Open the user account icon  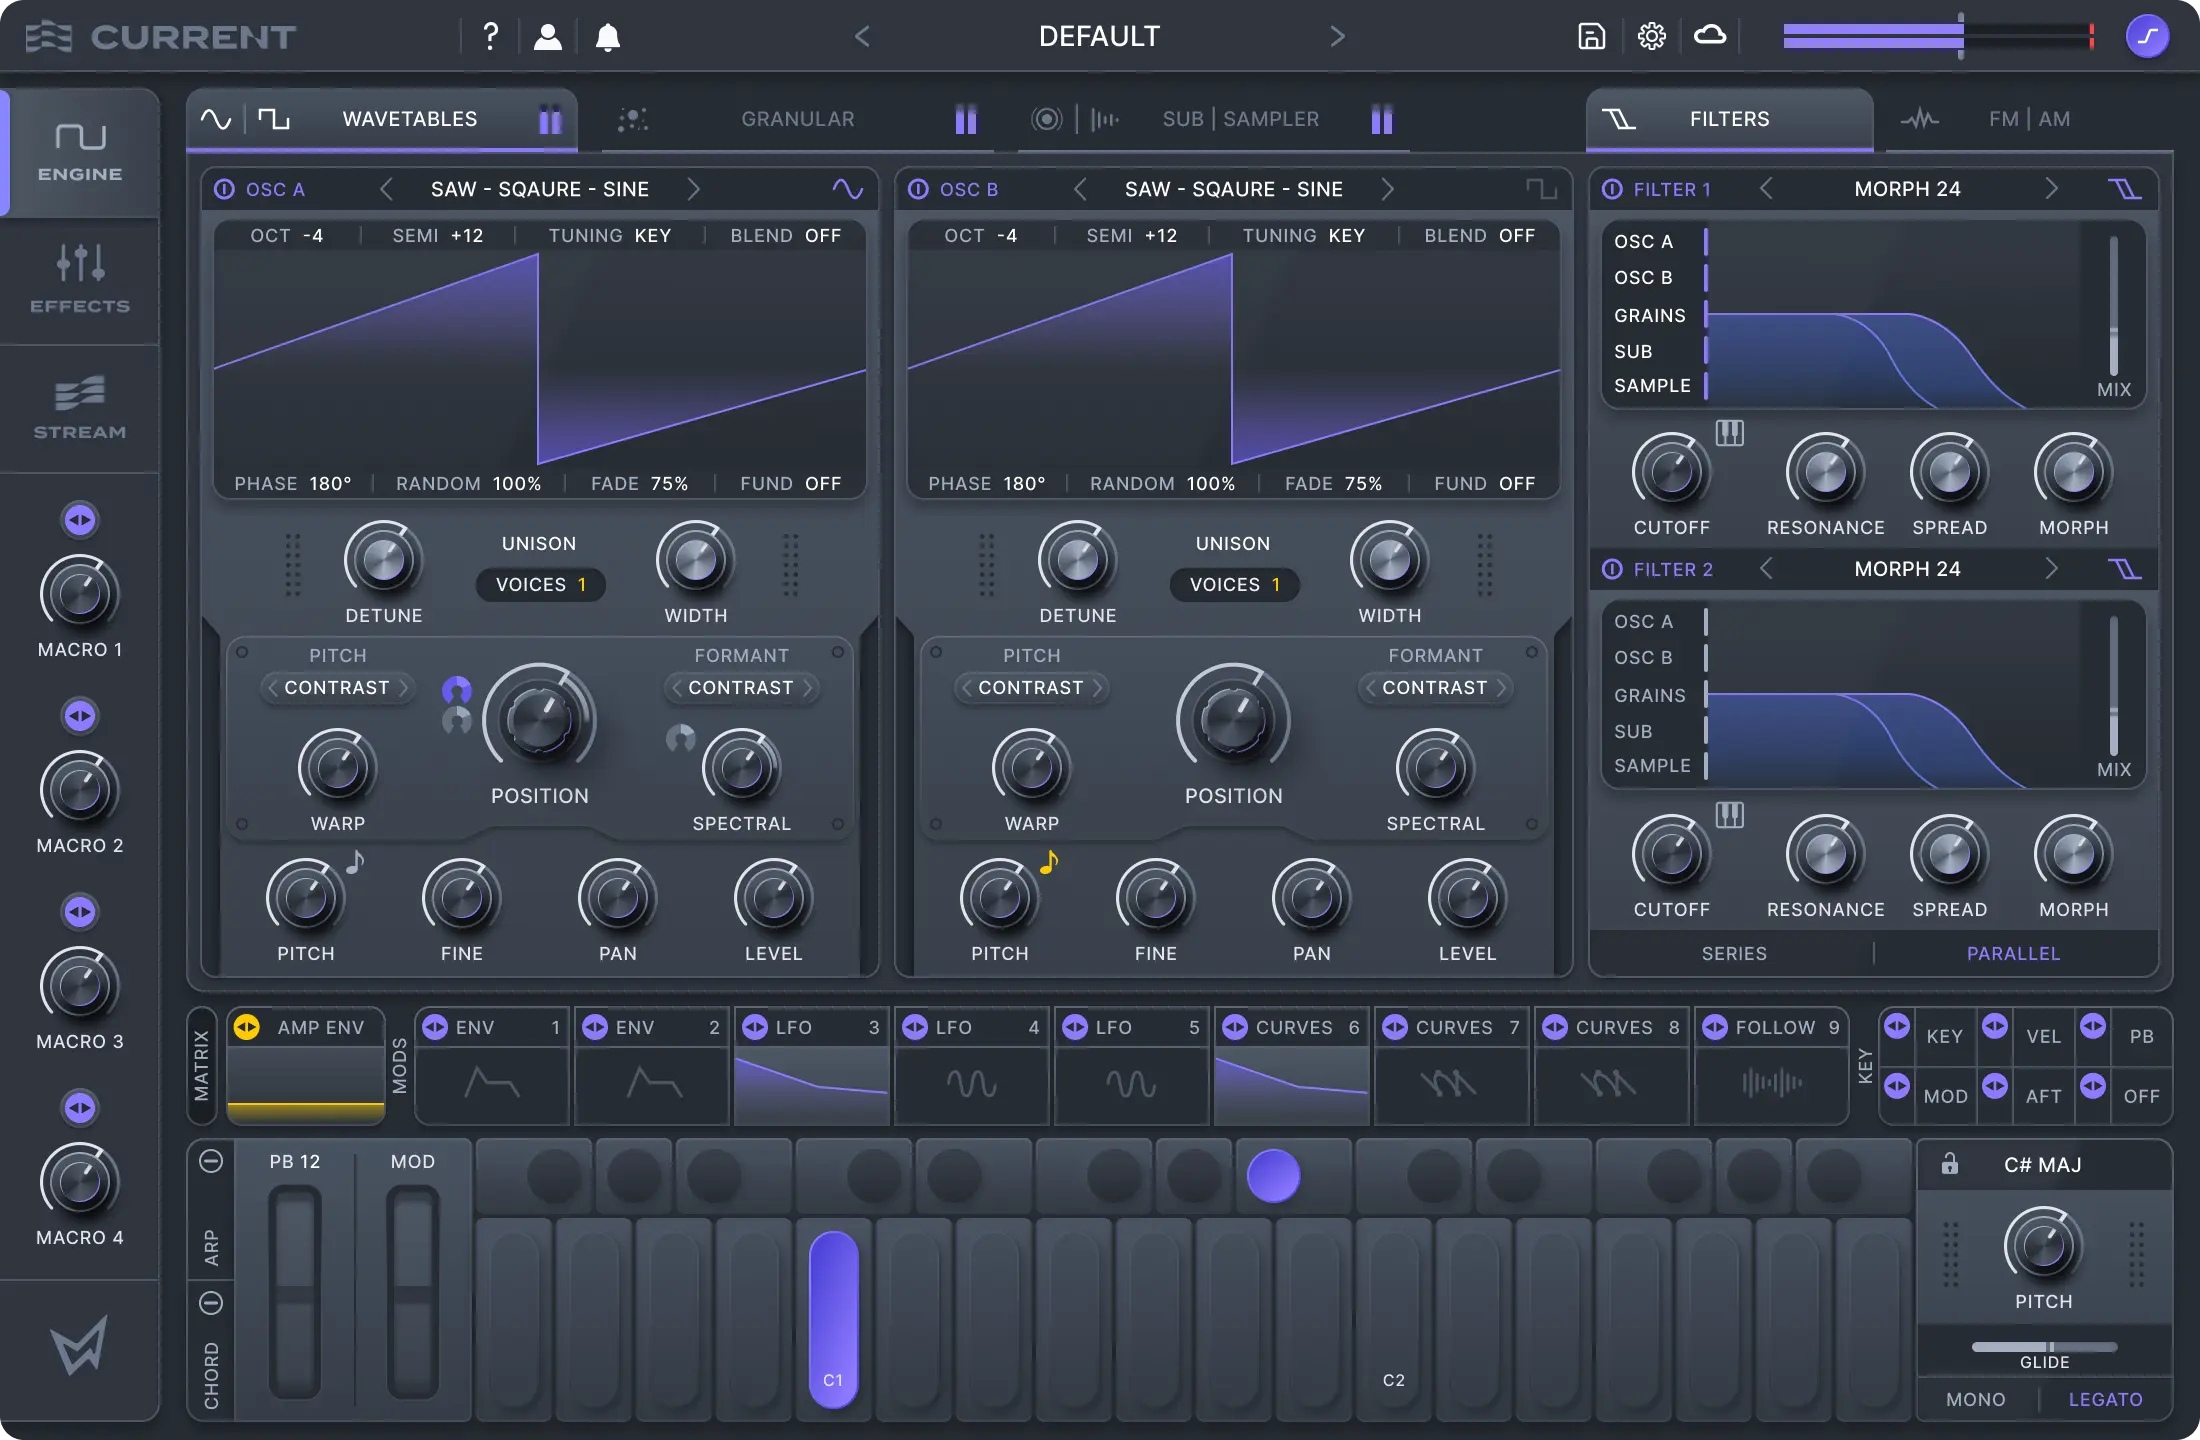pos(547,37)
